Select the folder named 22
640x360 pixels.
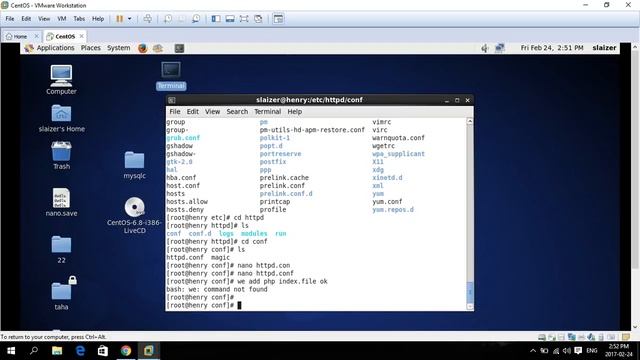point(61,249)
